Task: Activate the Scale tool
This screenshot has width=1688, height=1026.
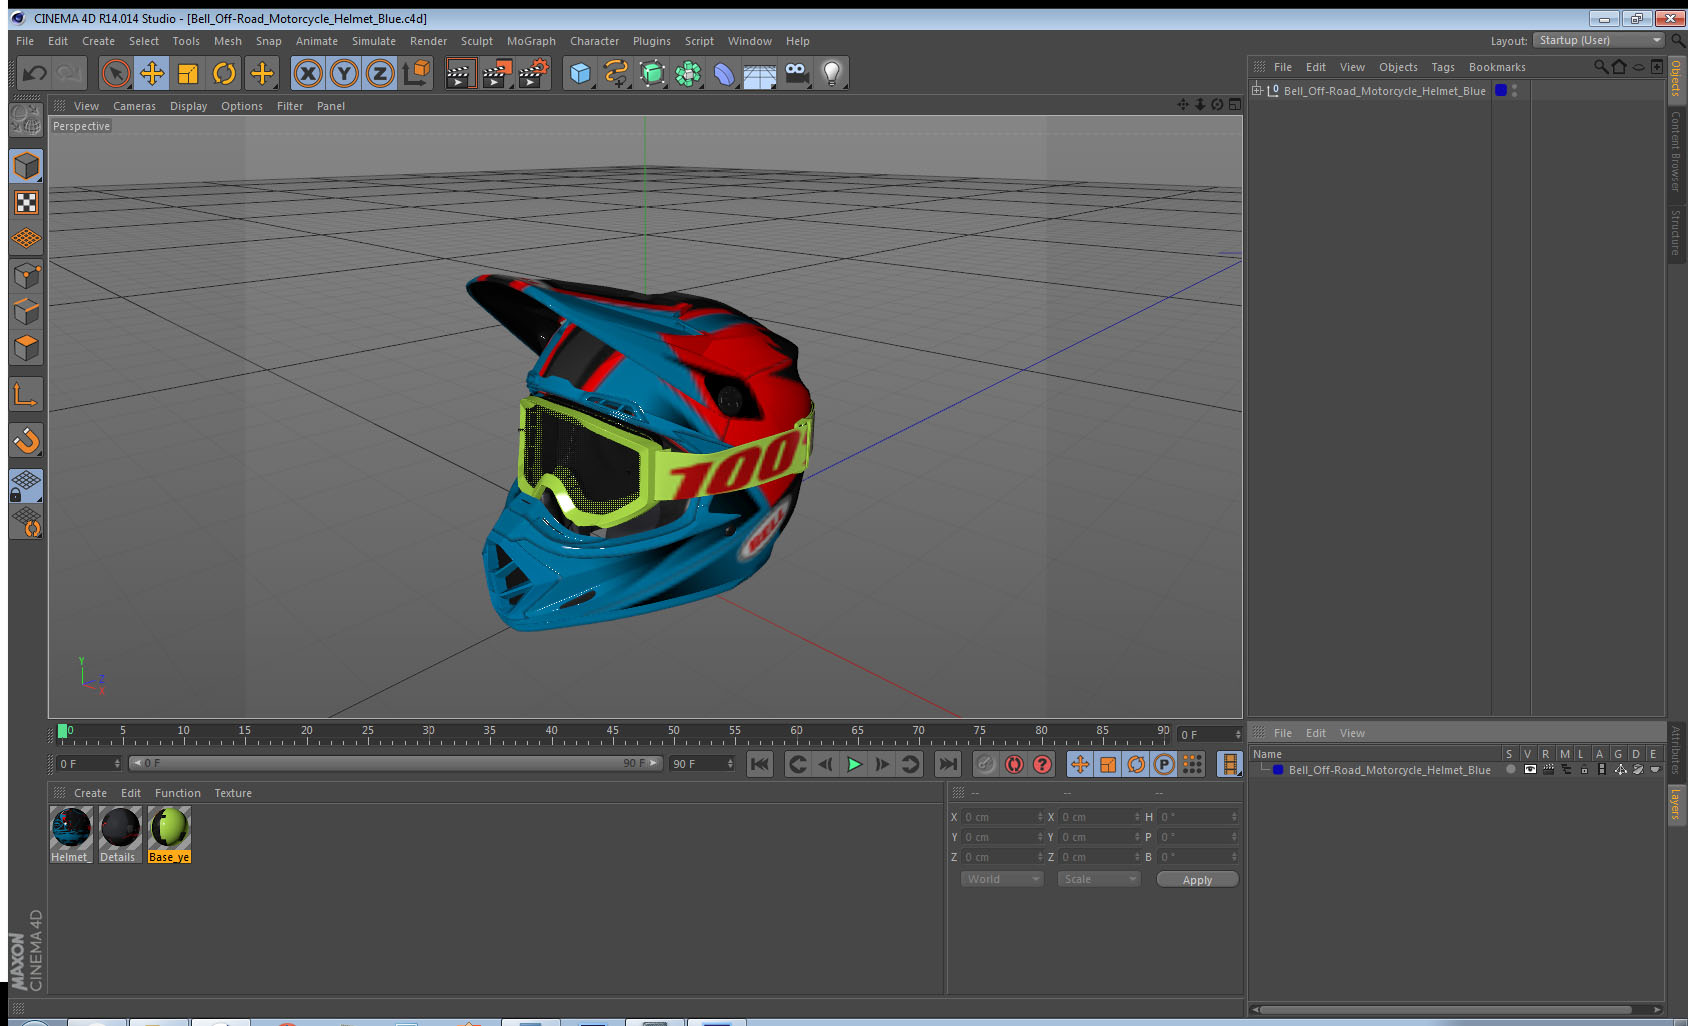Action: 188,73
